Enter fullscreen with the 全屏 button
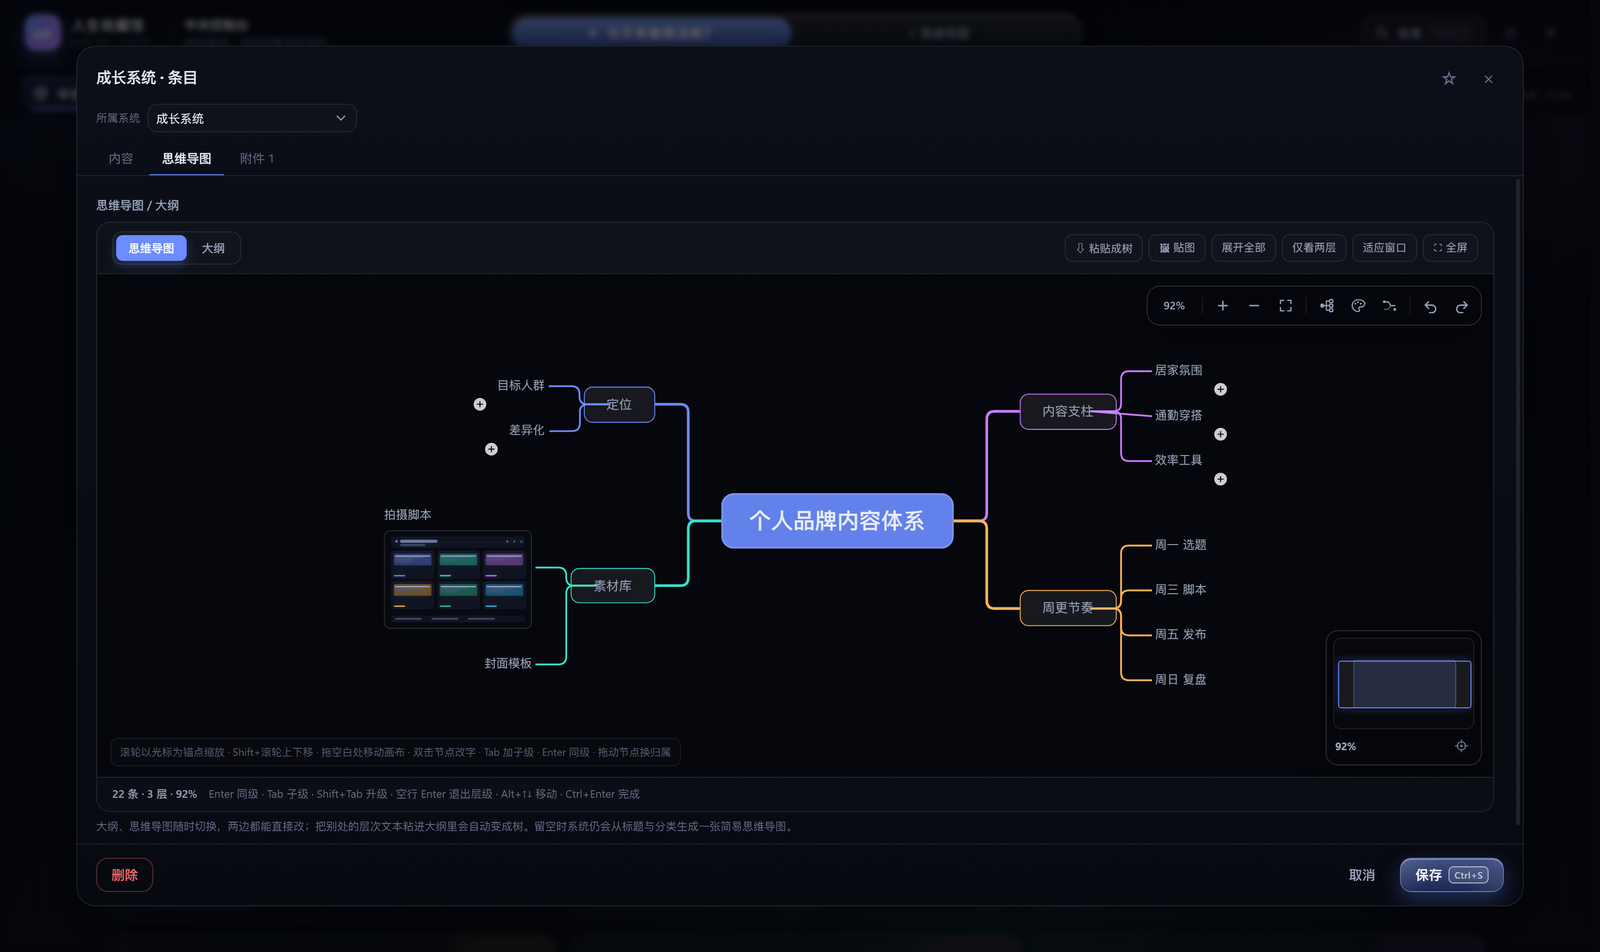 1450,248
